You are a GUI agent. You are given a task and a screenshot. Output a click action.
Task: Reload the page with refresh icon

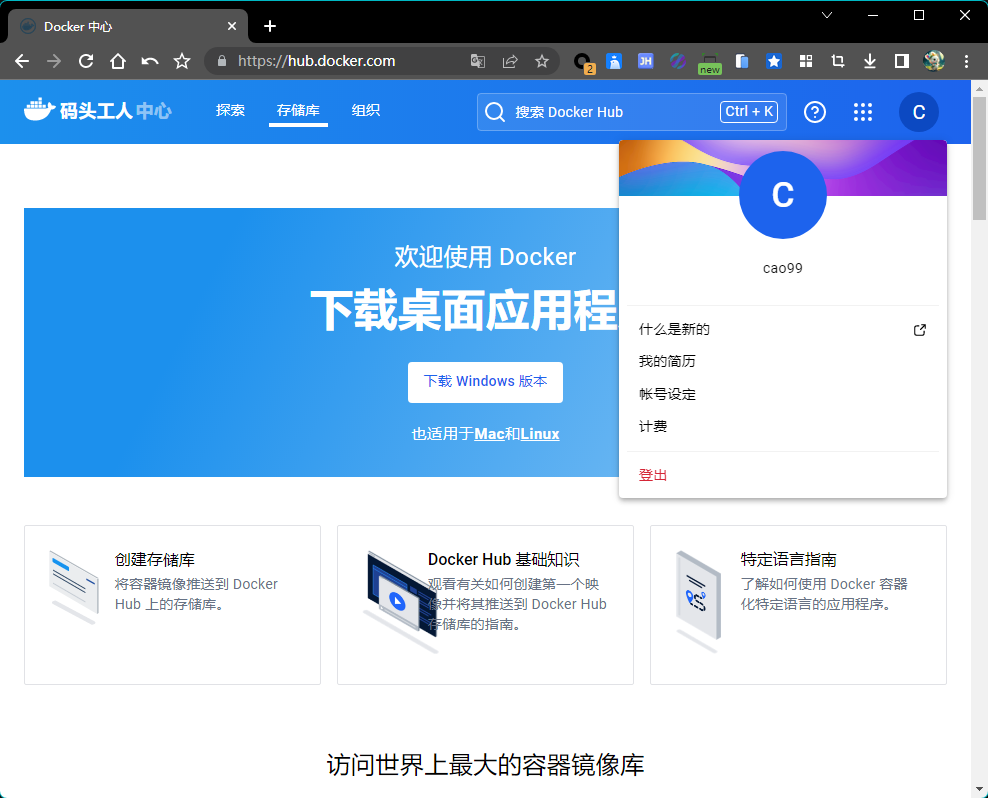click(x=86, y=61)
